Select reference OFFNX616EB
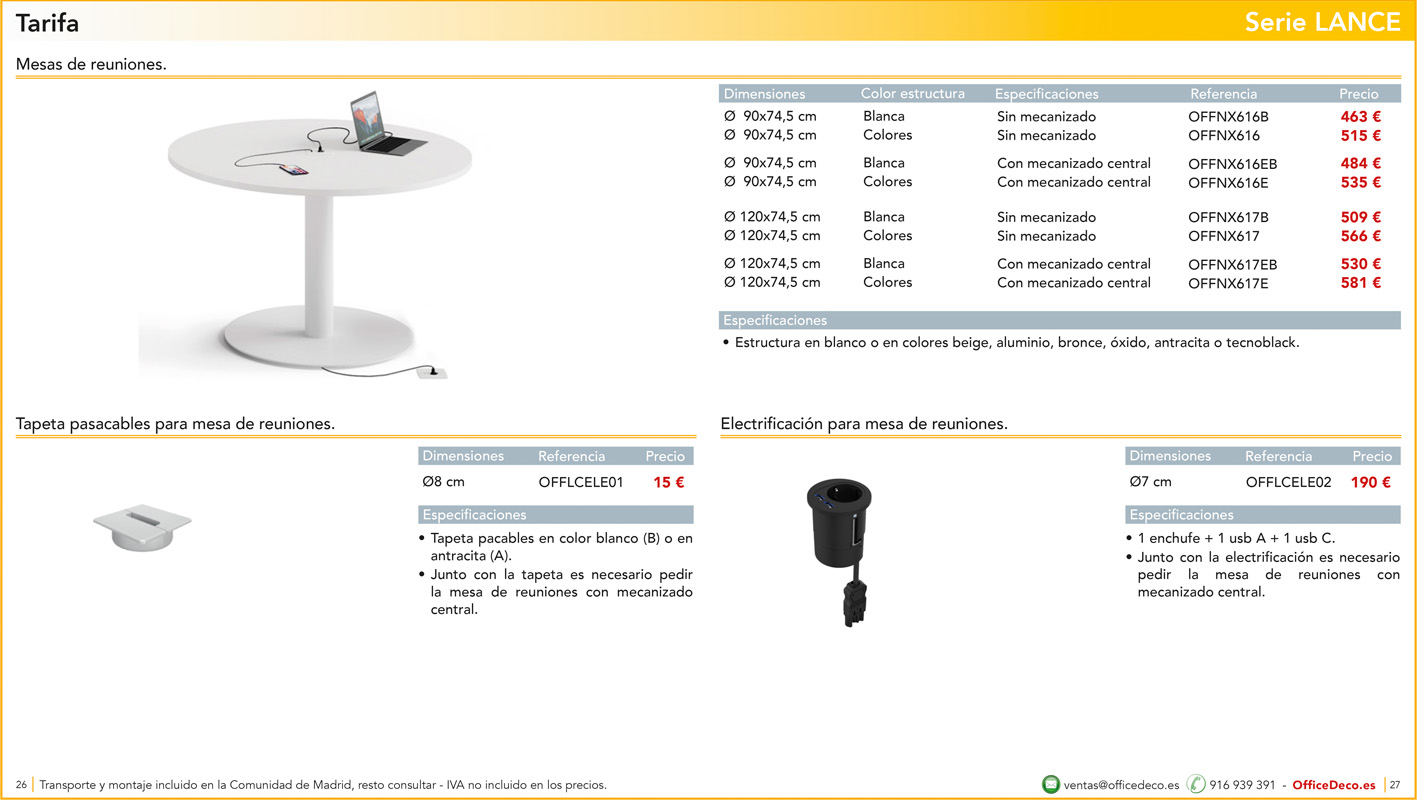This screenshot has width=1417, height=800. click(1232, 164)
